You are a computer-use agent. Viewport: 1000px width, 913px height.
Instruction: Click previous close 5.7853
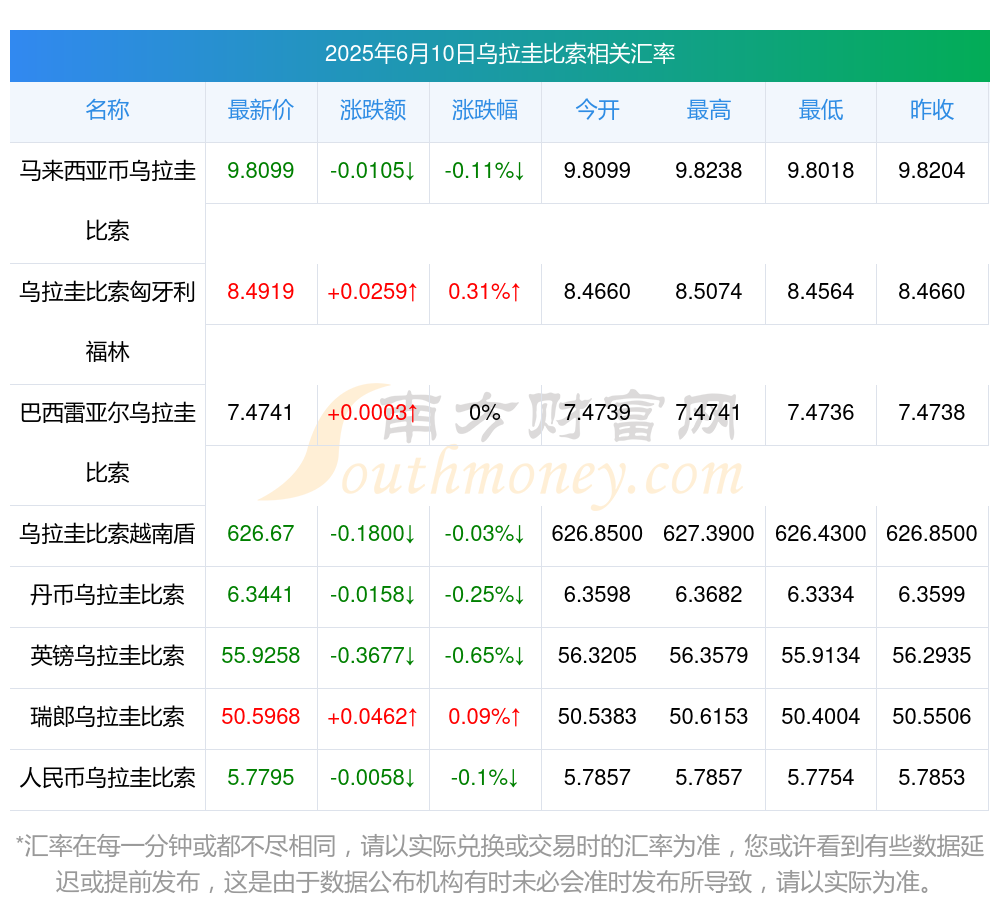pyautogui.click(x=932, y=777)
